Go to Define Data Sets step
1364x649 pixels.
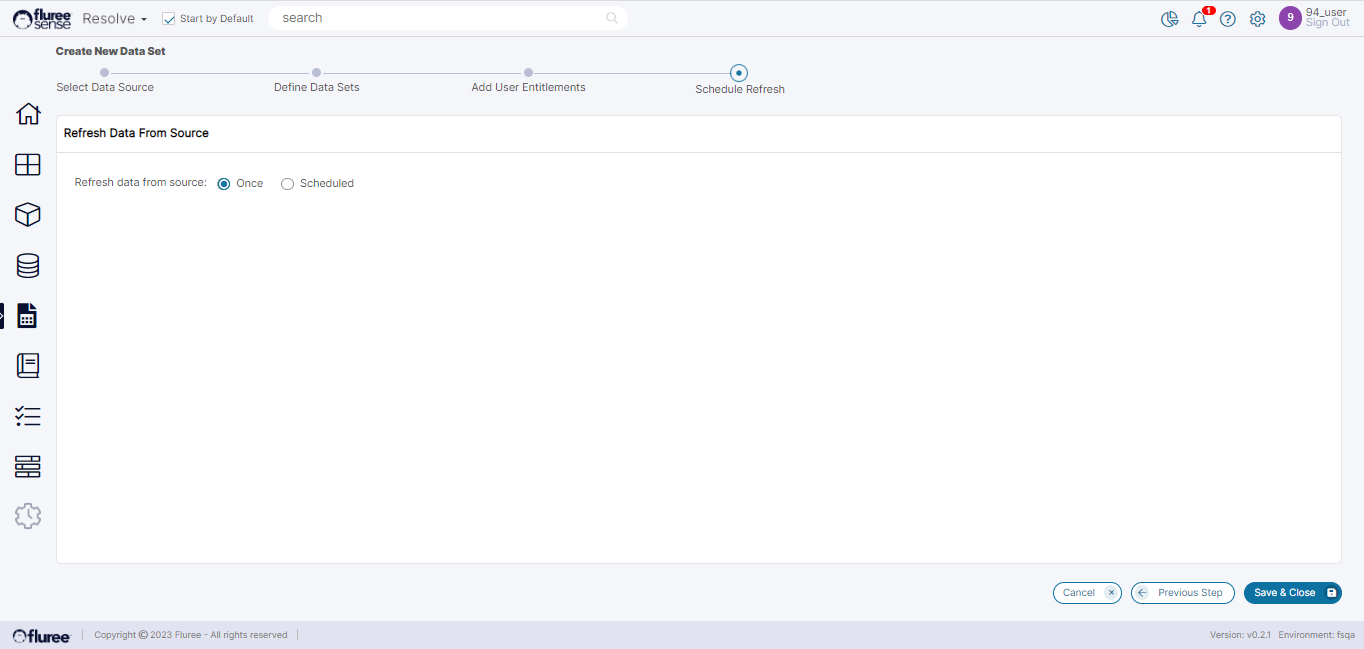click(x=316, y=73)
